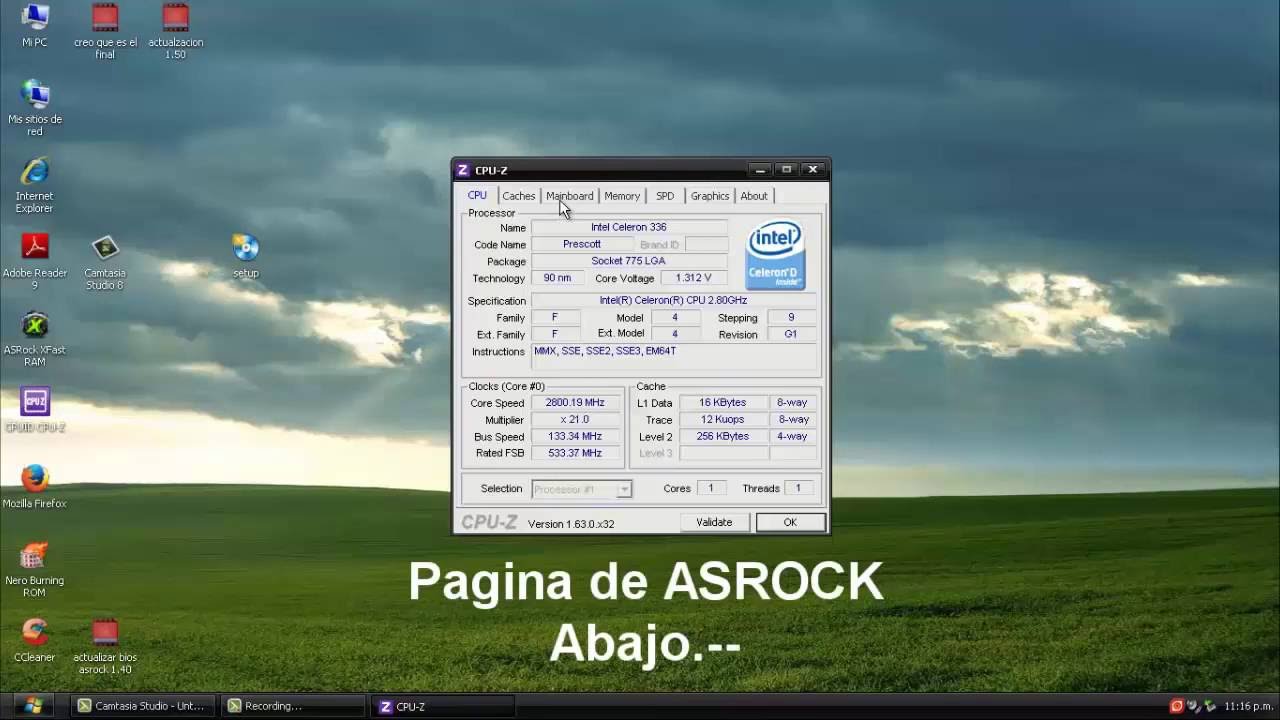This screenshot has height=720, width=1280.
Task: Open CCleaner desktop shortcut
Action: click(35, 640)
